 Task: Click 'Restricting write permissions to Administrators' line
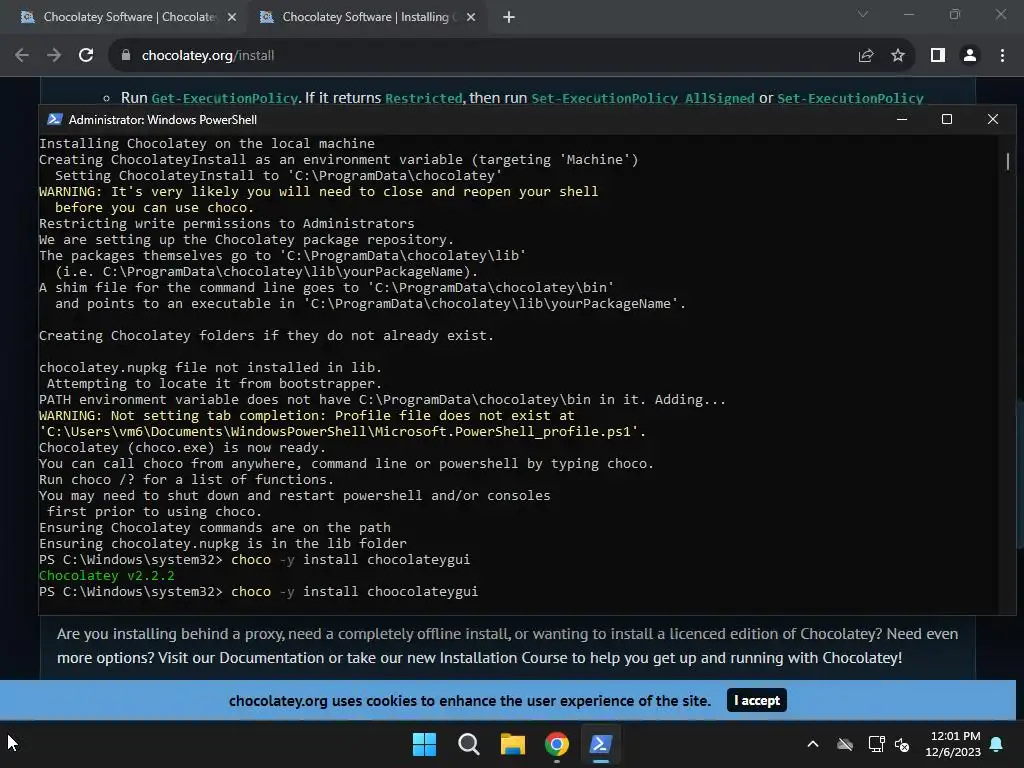[226, 223]
